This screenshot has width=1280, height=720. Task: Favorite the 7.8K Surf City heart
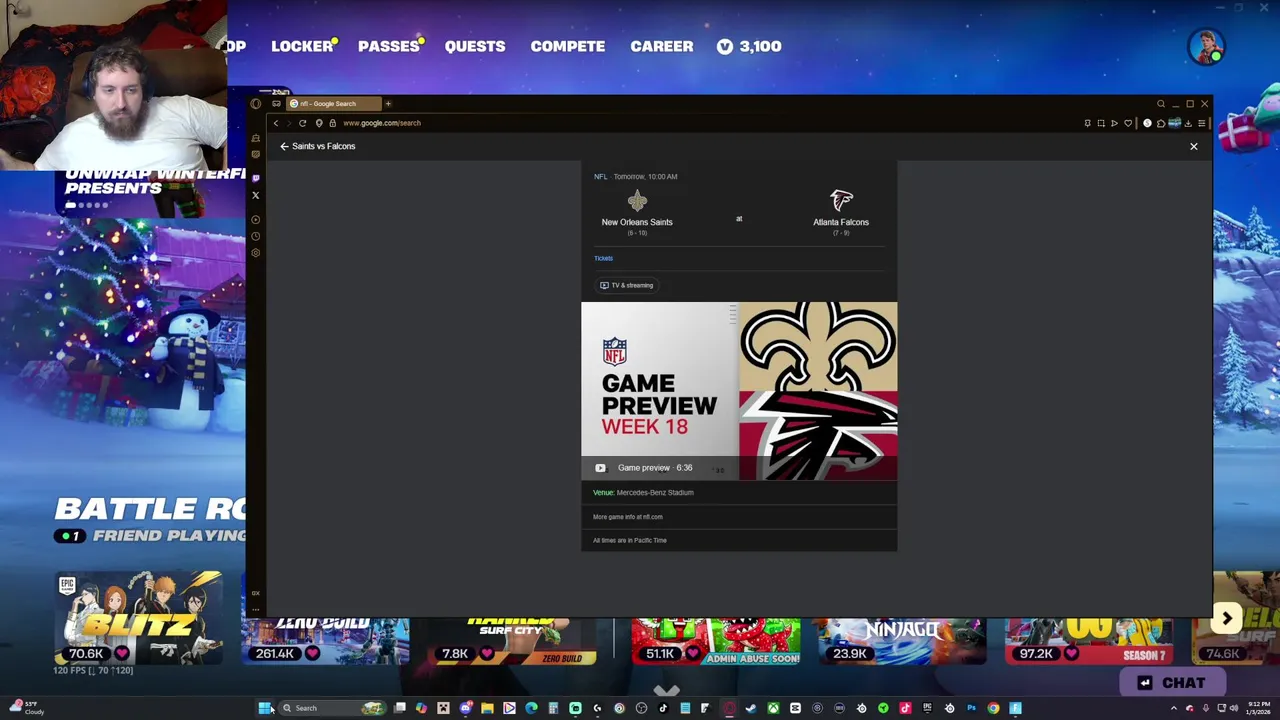click(487, 654)
